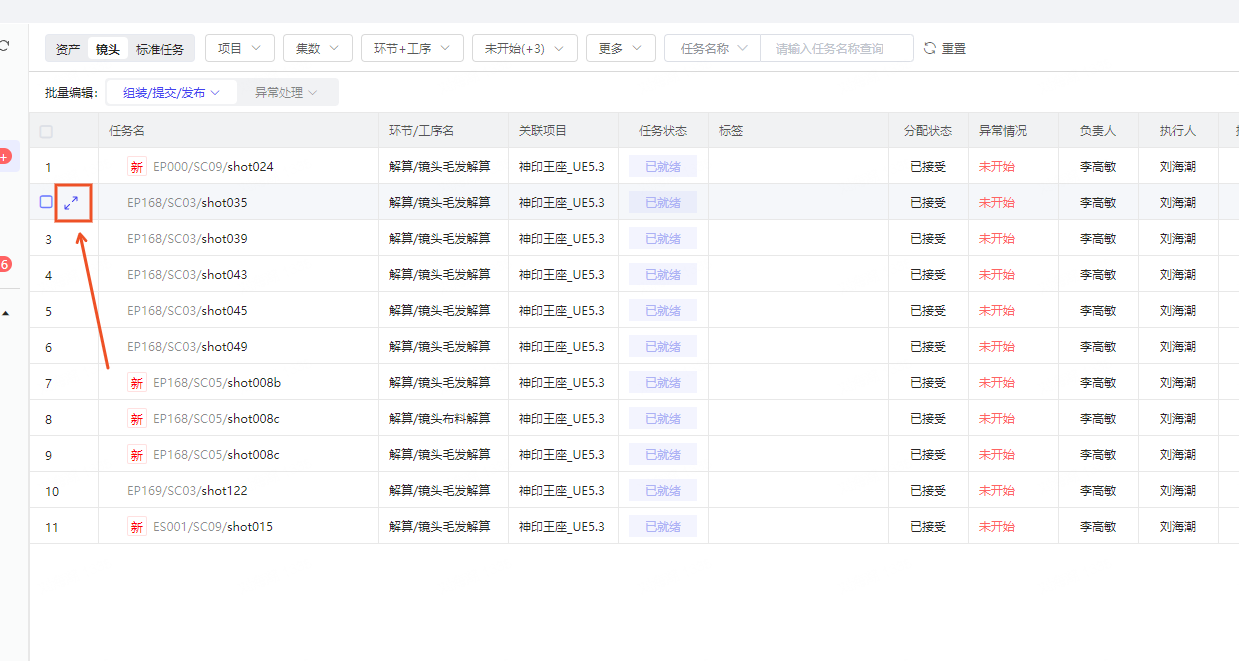1239x661 pixels.
Task: Click the 新 badge in row 8
Action: coord(137,419)
